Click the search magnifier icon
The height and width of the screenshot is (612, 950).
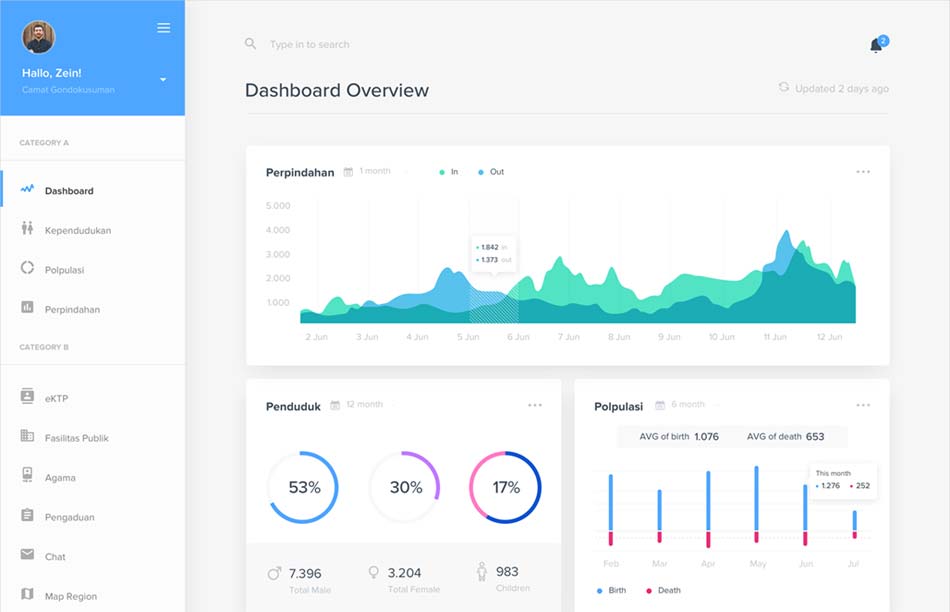[x=251, y=44]
